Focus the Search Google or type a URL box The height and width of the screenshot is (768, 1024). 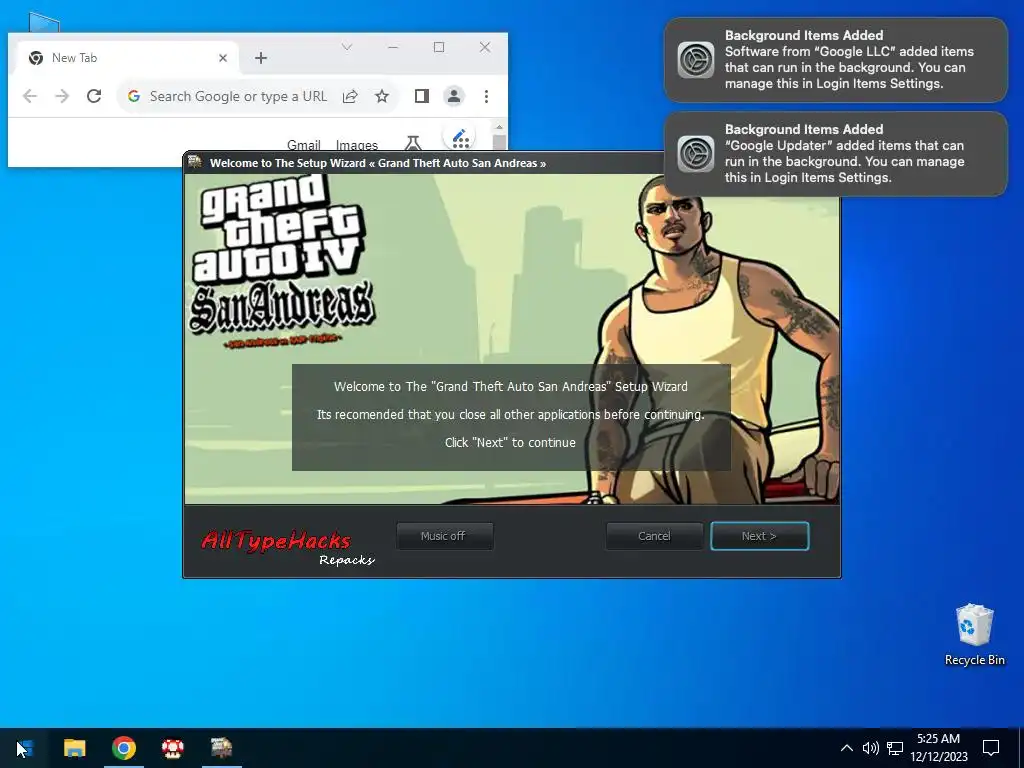click(x=238, y=96)
